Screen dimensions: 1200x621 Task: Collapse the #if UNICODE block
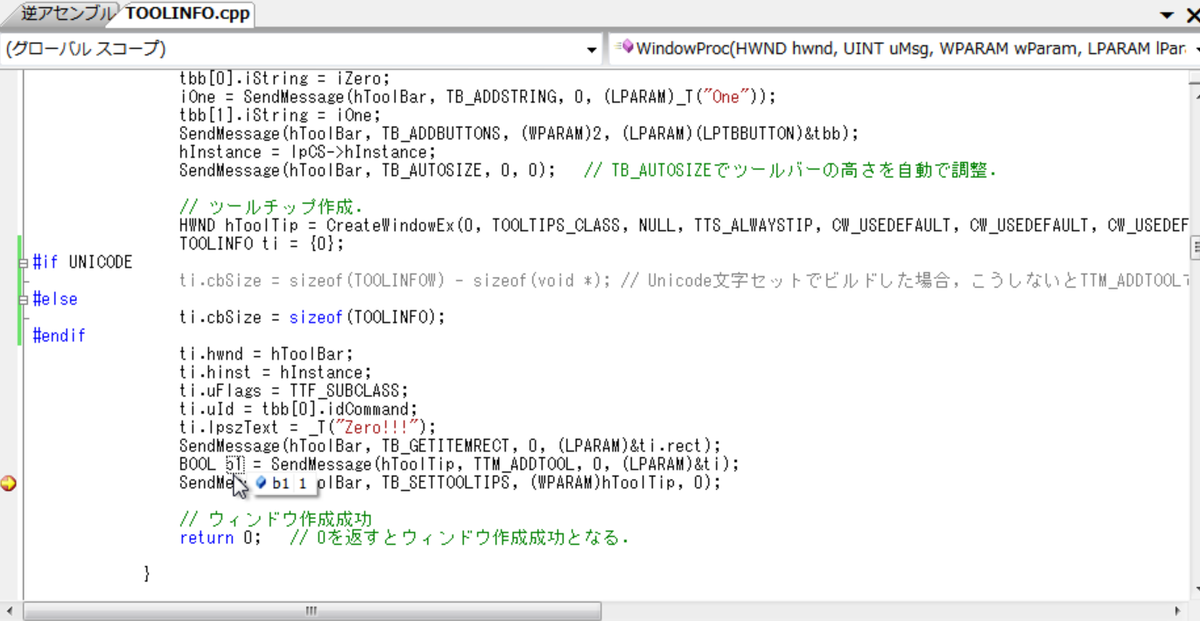(23, 263)
